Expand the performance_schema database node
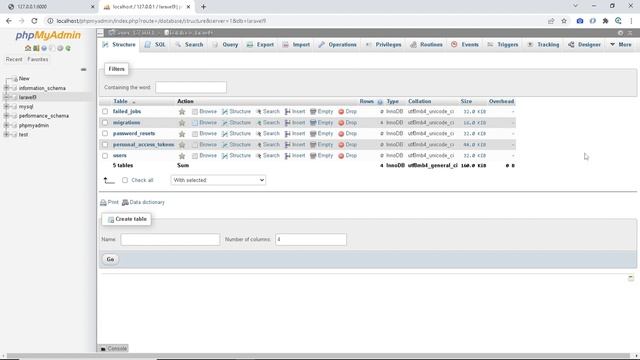640x360 pixels. pos(6,116)
